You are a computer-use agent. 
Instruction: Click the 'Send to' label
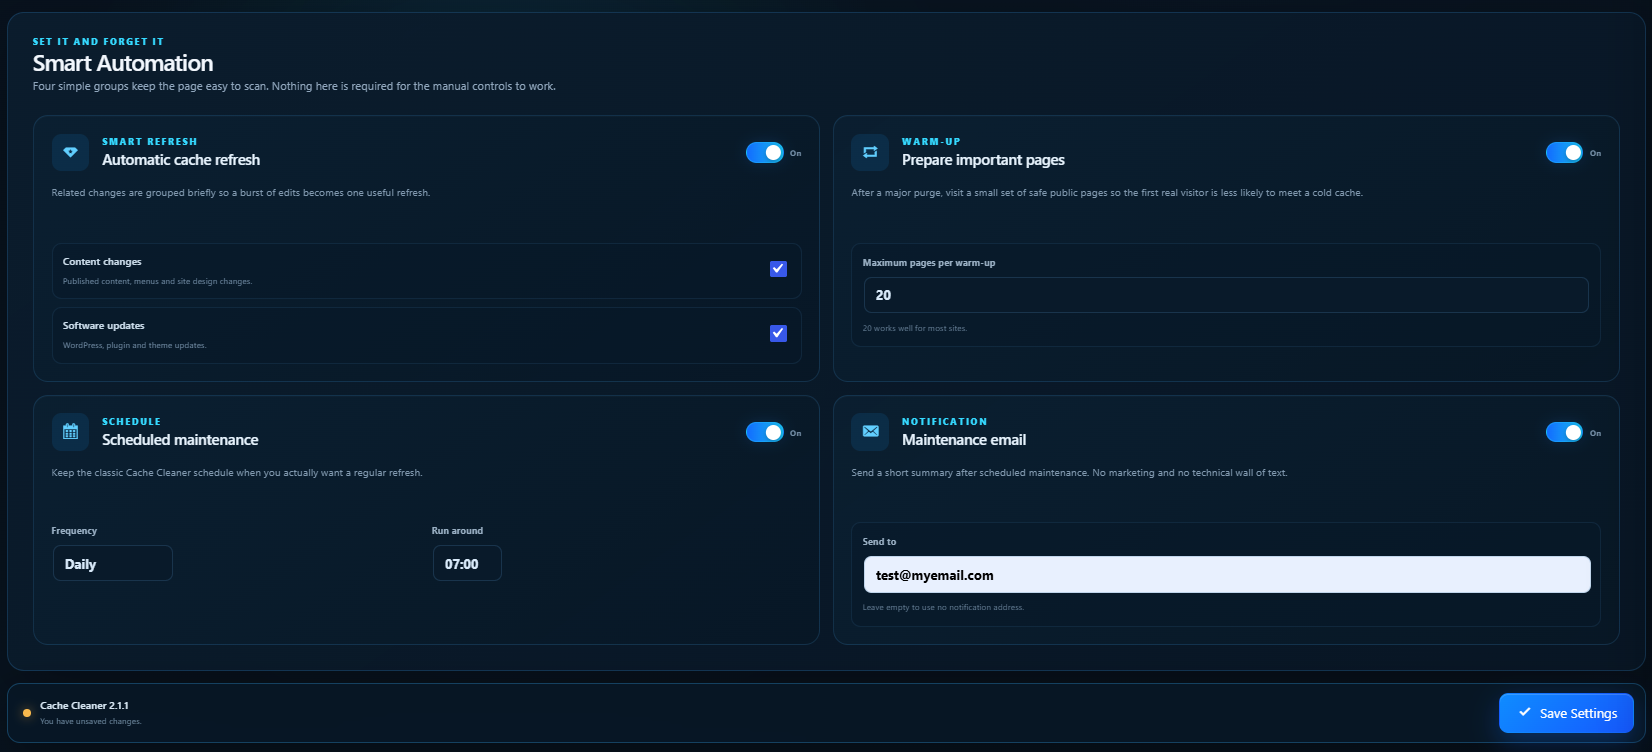click(x=880, y=542)
